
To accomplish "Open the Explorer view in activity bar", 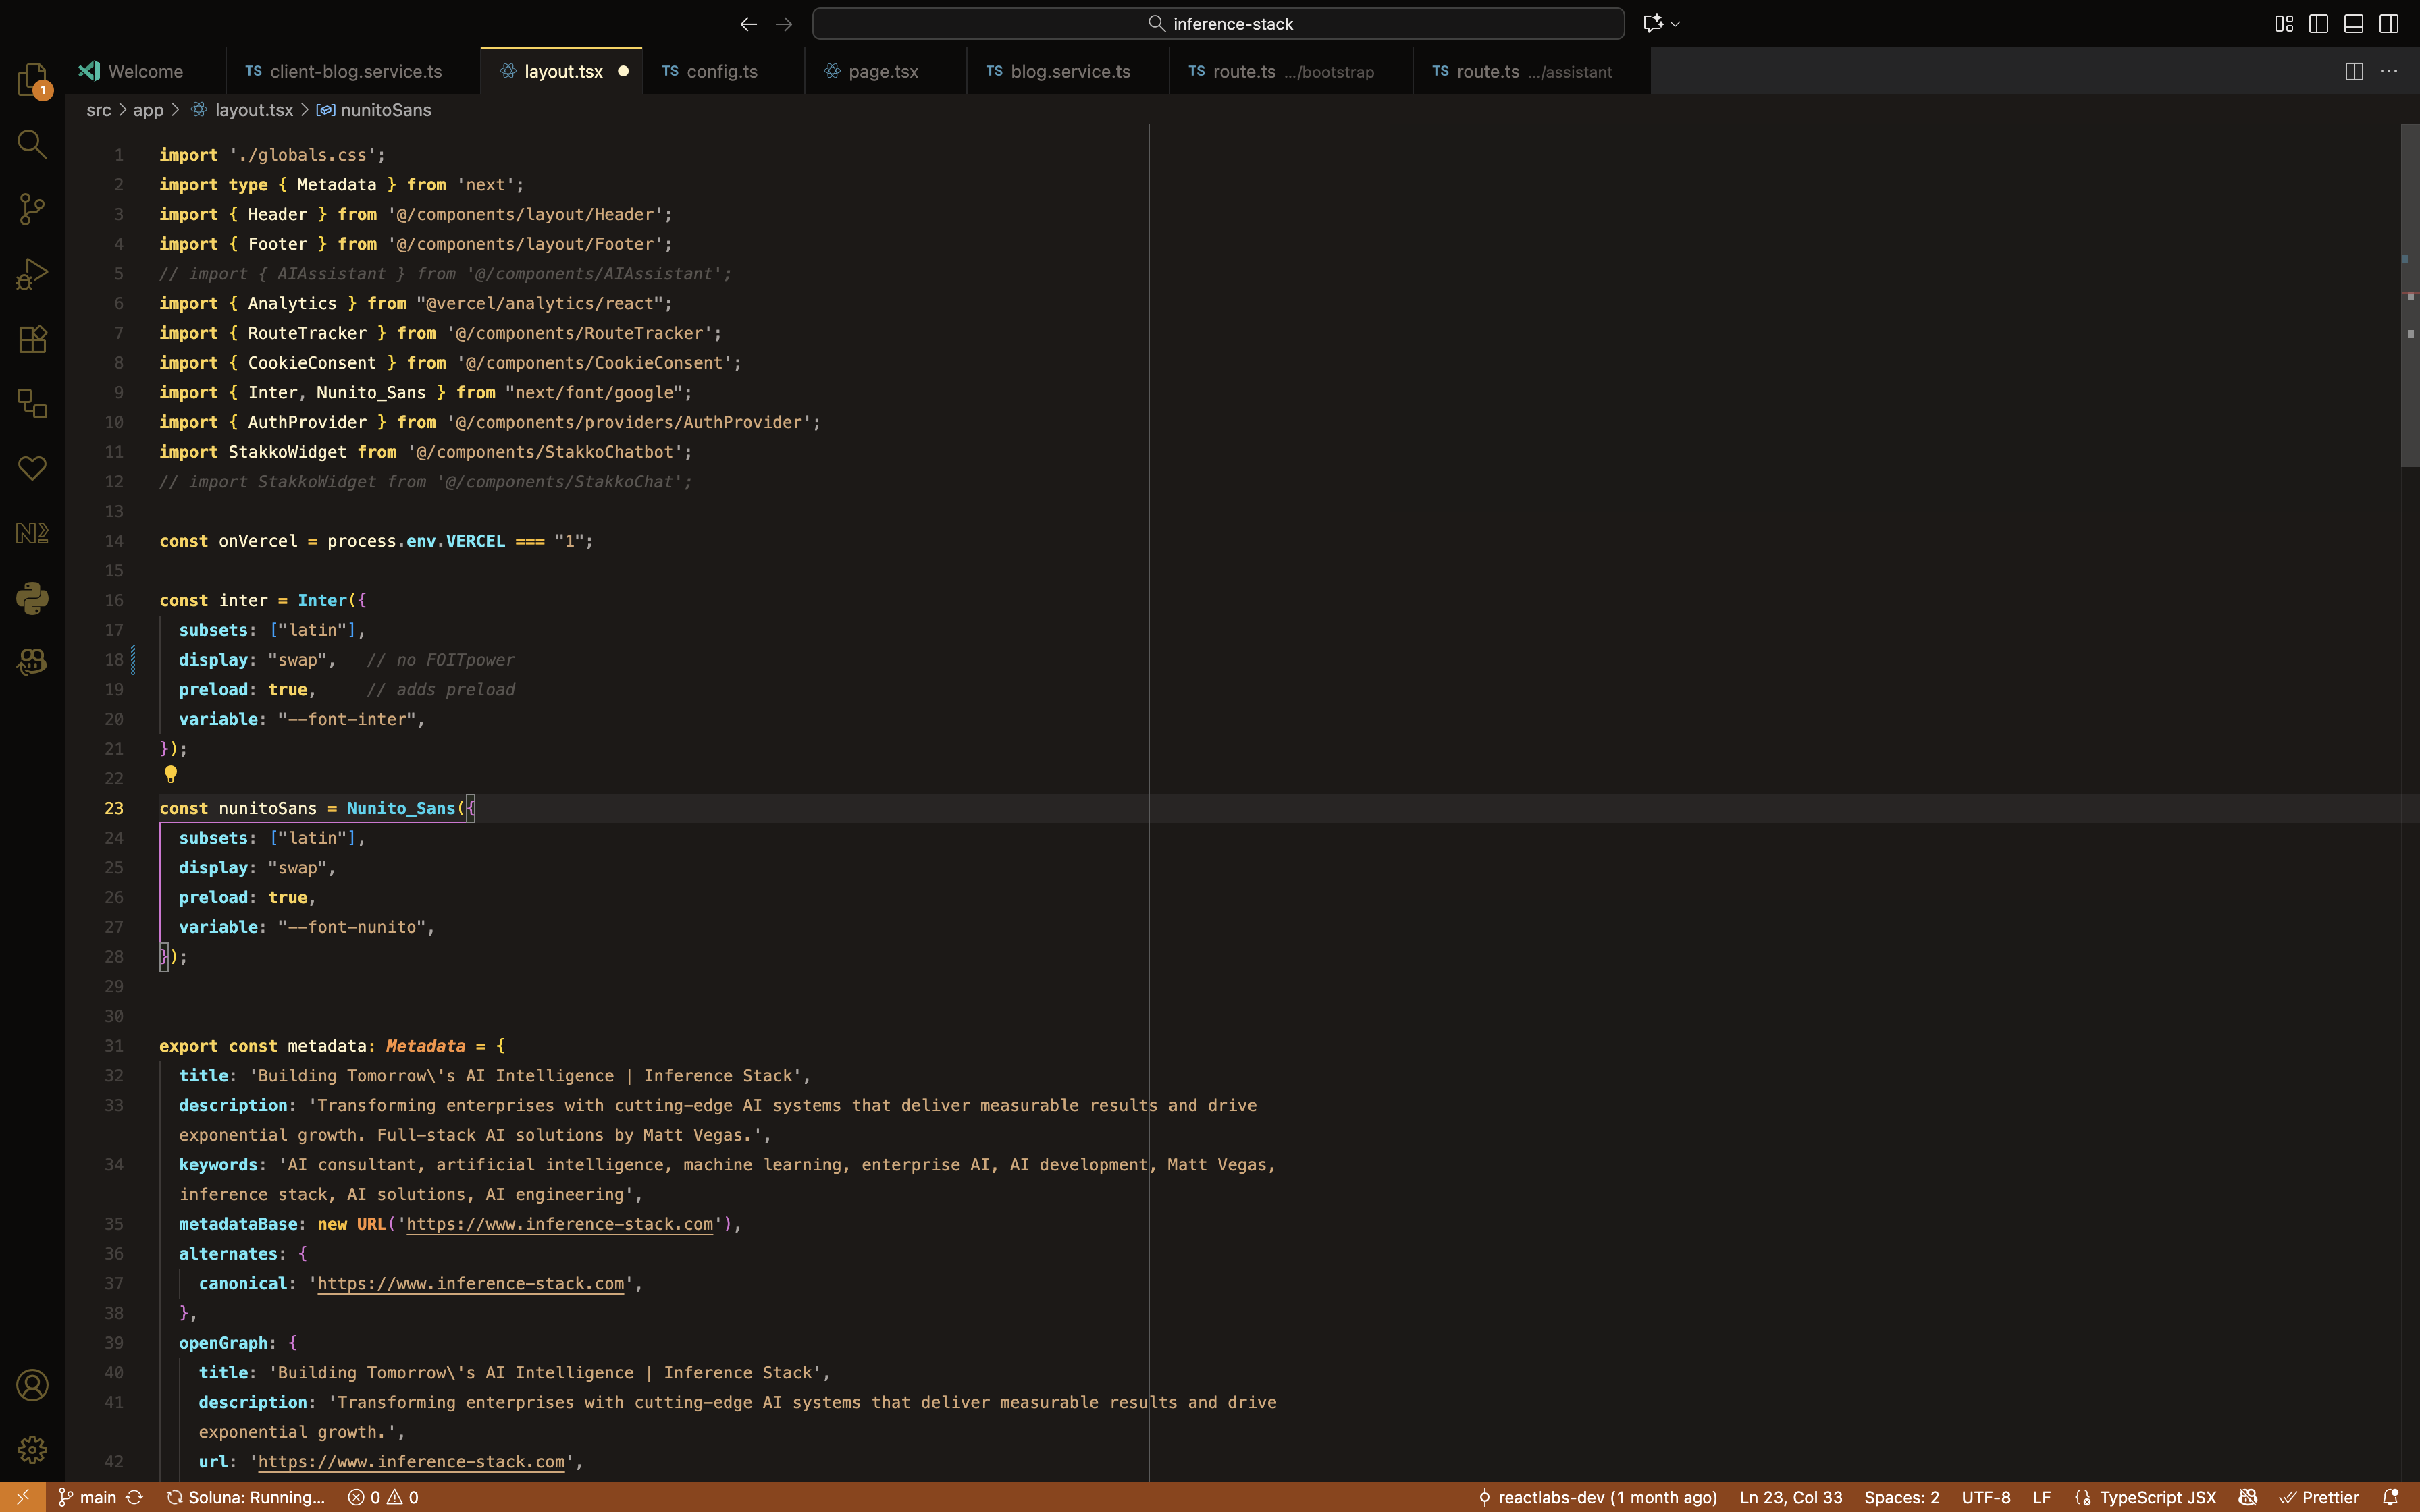I will [x=32, y=79].
